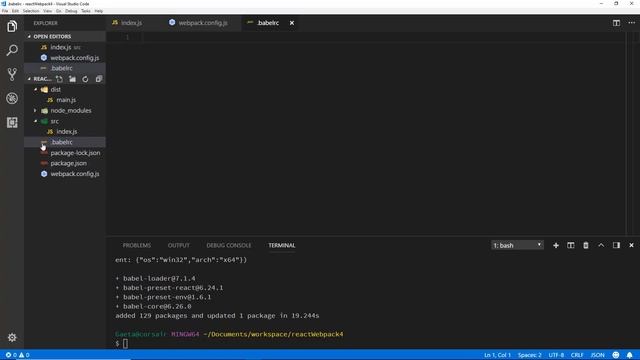Image resolution: width=640 pixels, height=360 pixels.
Task: Open index.js under src in file tree
Action: [67, 131]
